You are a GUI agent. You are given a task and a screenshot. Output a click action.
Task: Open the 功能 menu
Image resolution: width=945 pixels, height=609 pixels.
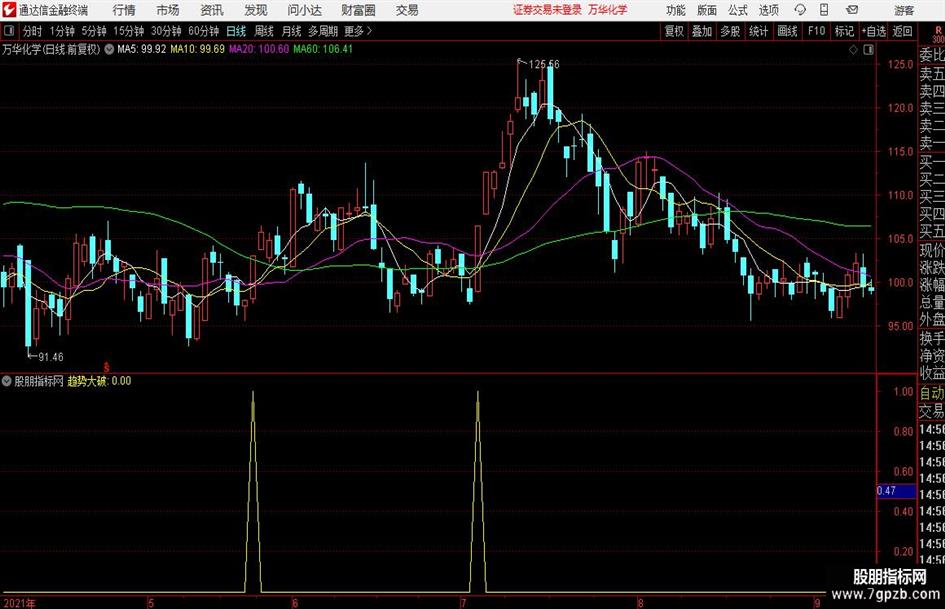[x=676, y=10]
